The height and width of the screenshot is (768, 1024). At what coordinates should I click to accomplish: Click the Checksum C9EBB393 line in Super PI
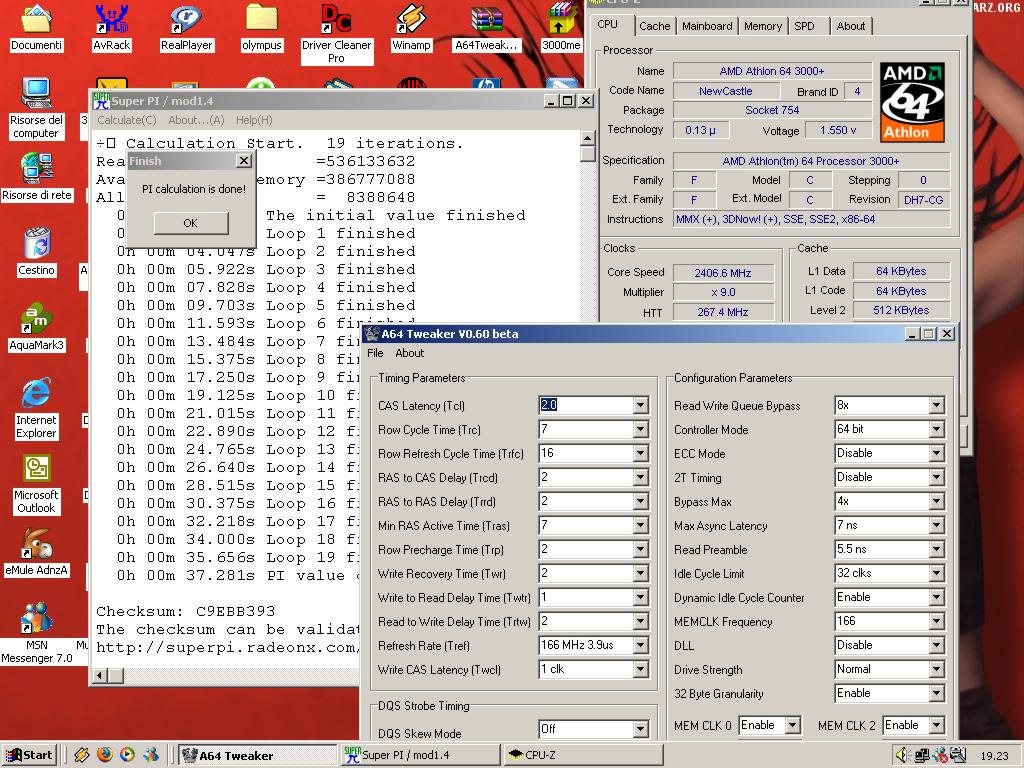[x=185, y=611]
